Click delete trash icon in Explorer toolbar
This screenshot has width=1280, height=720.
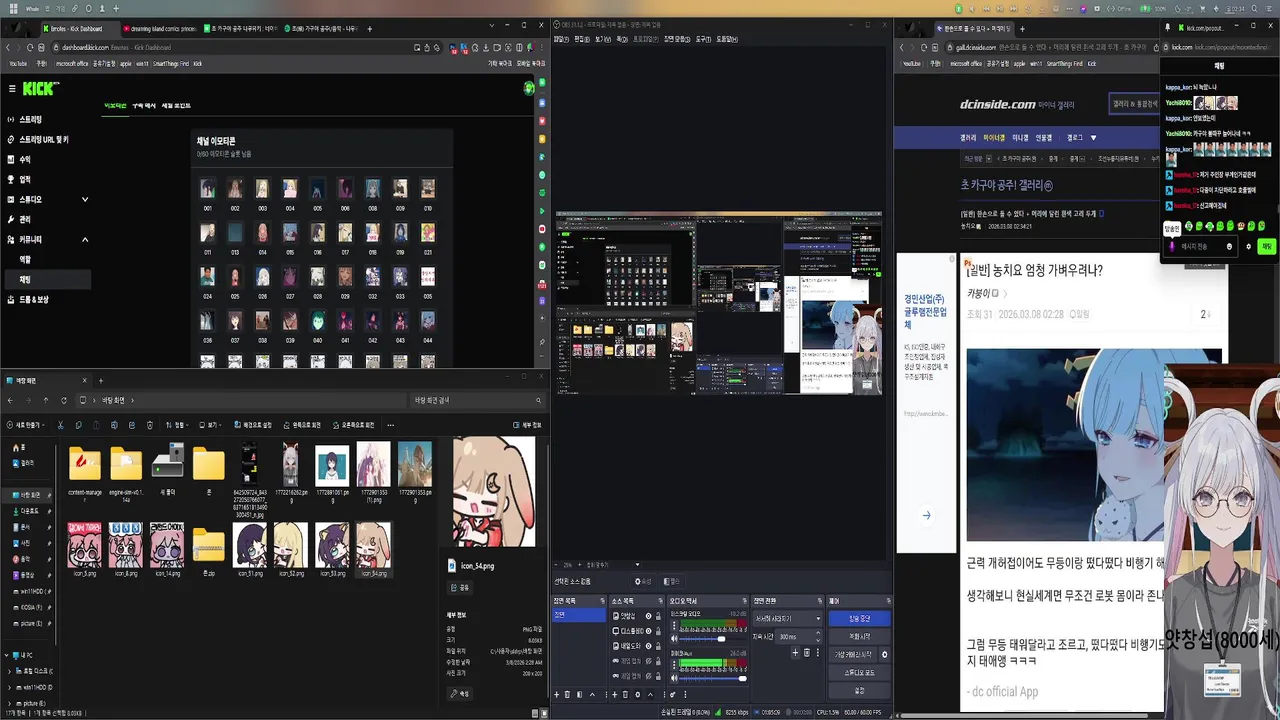[x=150, y=425]
